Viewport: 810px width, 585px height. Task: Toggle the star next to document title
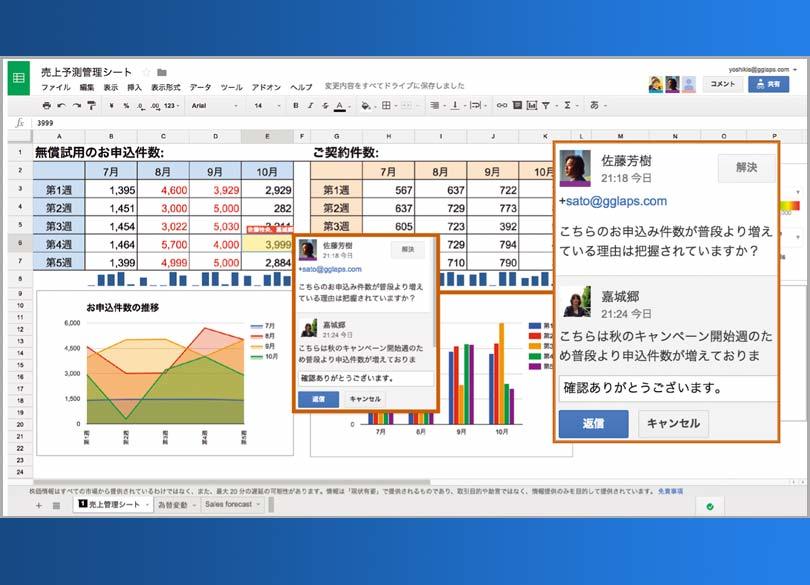[x=146, y=72]
